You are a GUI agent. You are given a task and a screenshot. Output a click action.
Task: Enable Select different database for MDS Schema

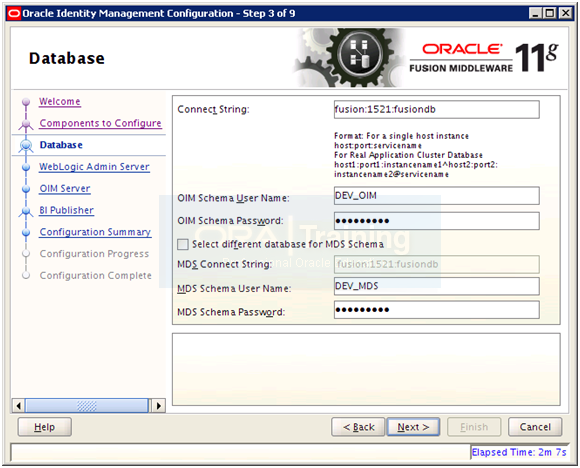click(x=183, y=244)
